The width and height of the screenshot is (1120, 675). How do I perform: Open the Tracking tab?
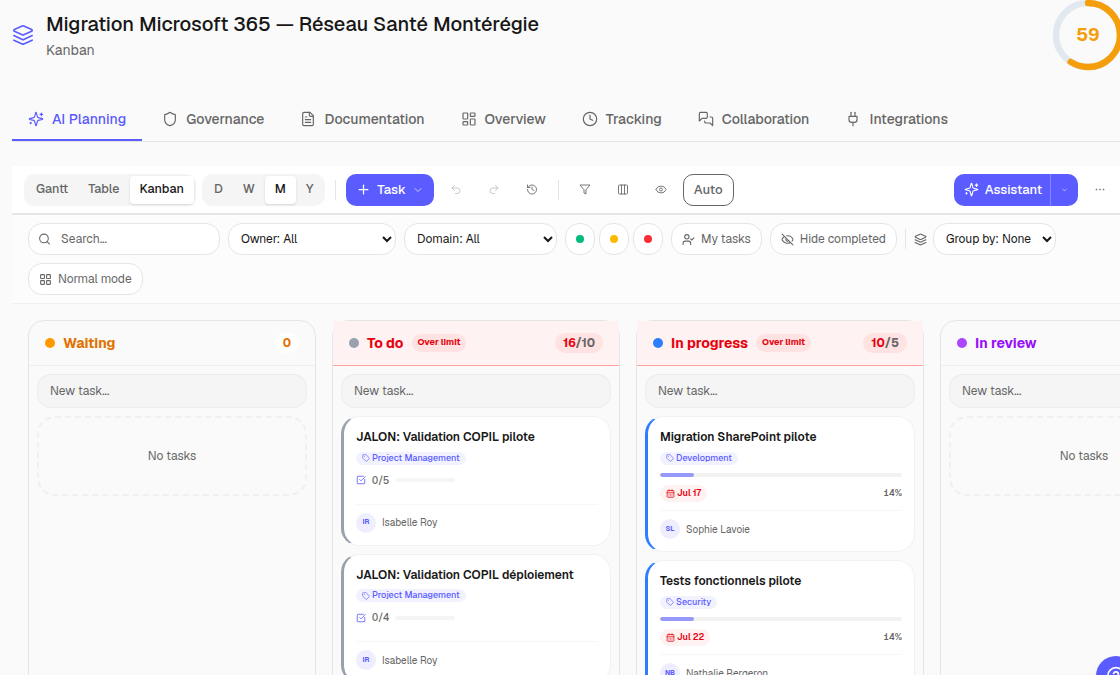tap(621, 119)
